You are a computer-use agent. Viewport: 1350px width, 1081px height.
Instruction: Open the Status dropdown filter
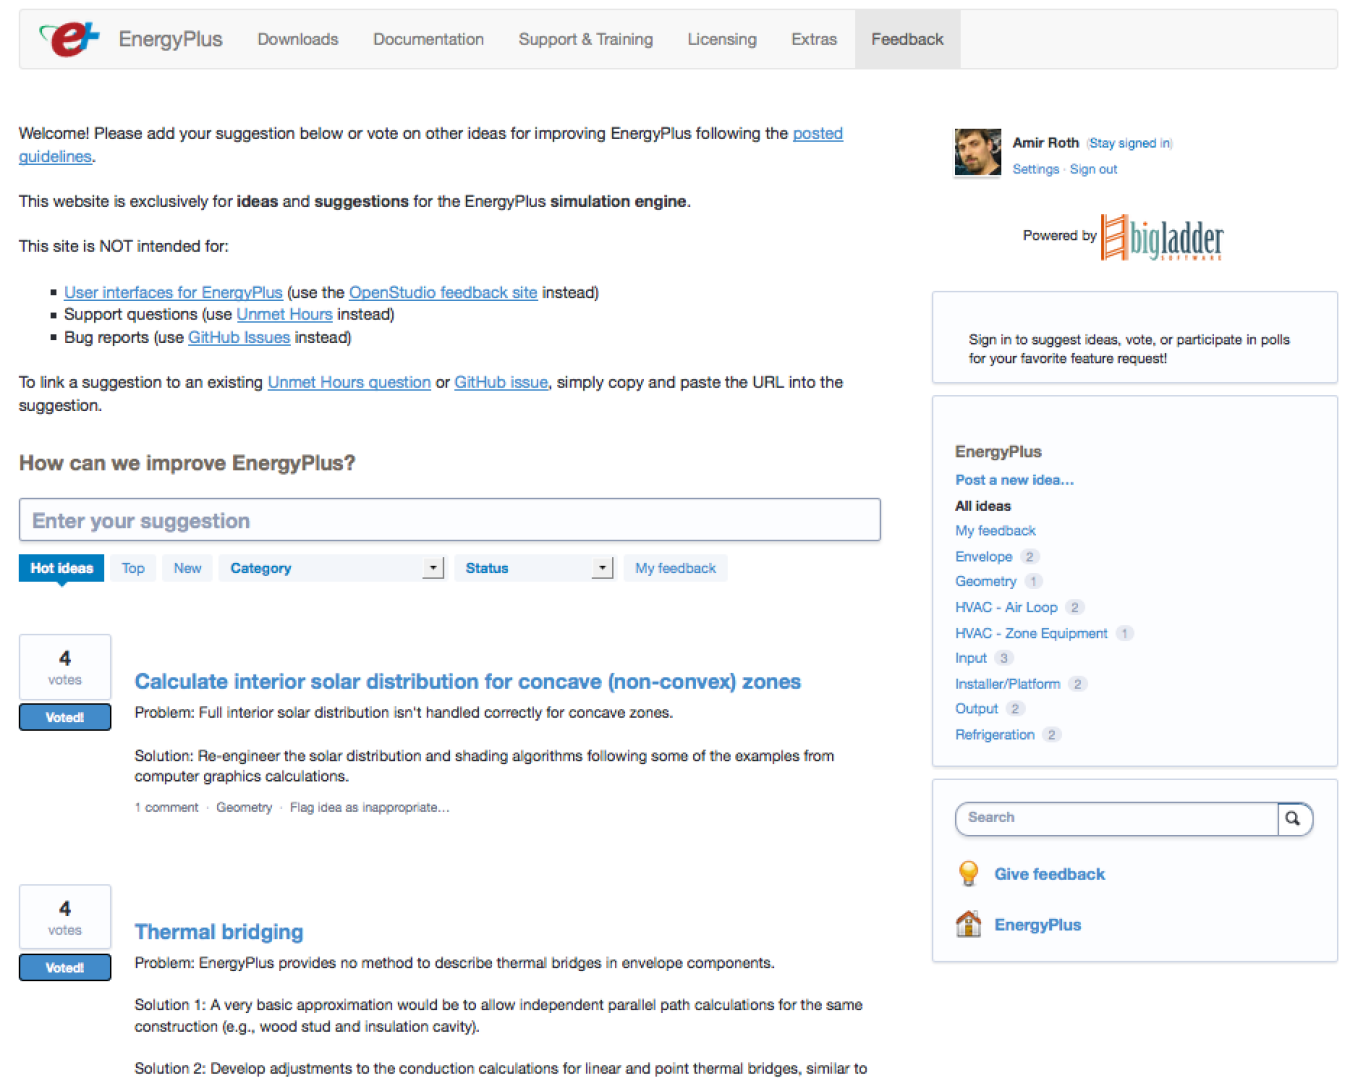534,568
